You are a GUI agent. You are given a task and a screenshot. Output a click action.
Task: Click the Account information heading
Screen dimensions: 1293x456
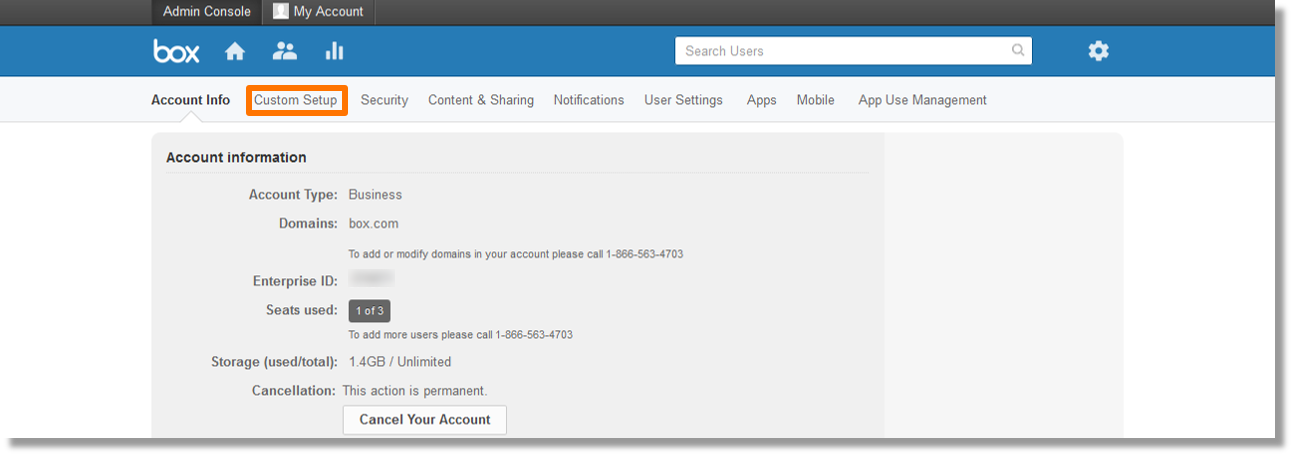click(x=236, y=157)
